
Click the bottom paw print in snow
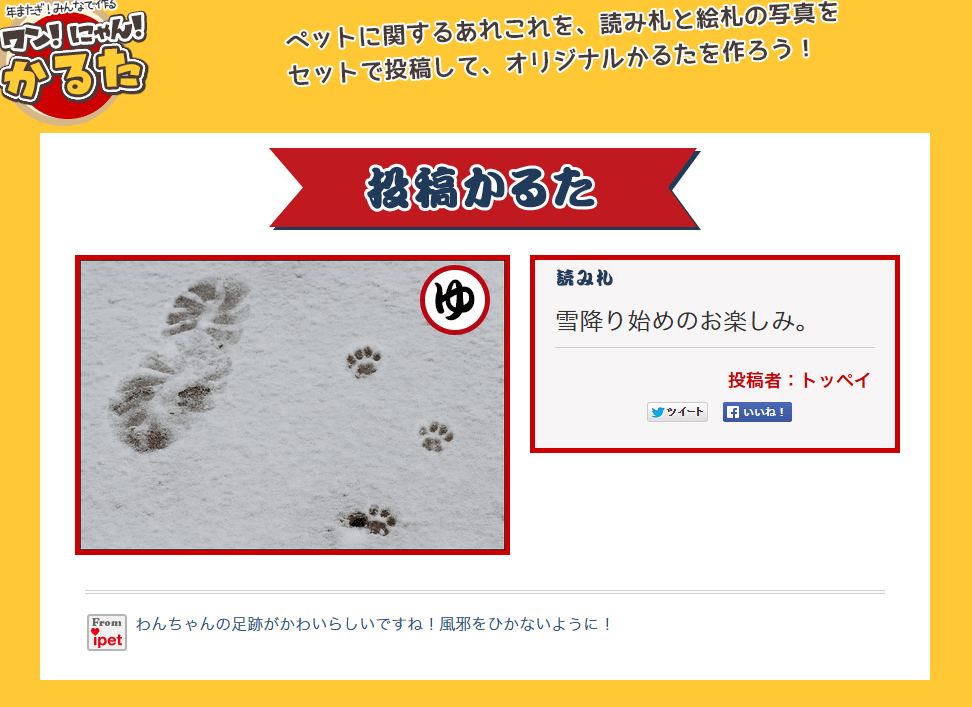(369, 519)
